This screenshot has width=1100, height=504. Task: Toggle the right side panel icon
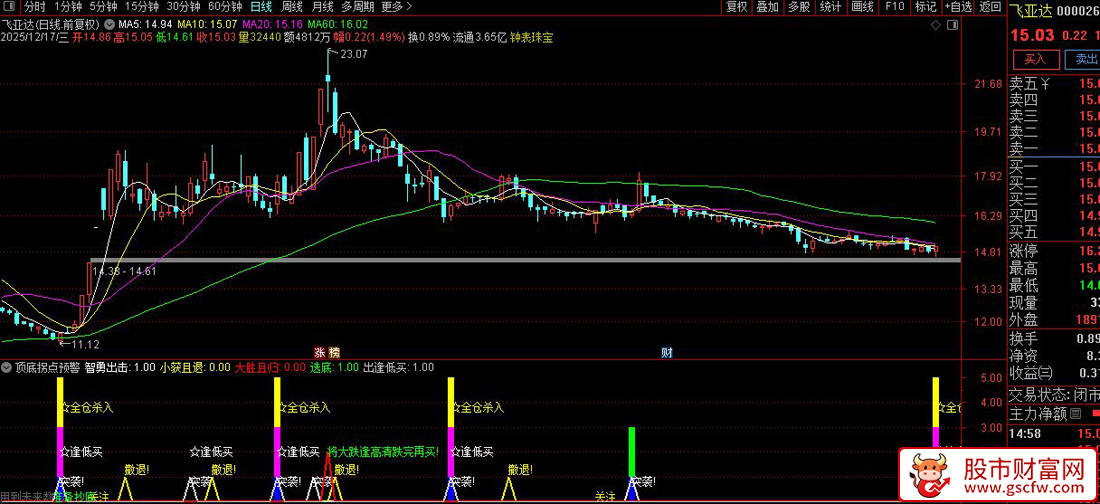pyautogui.click(x=952, y=25)
